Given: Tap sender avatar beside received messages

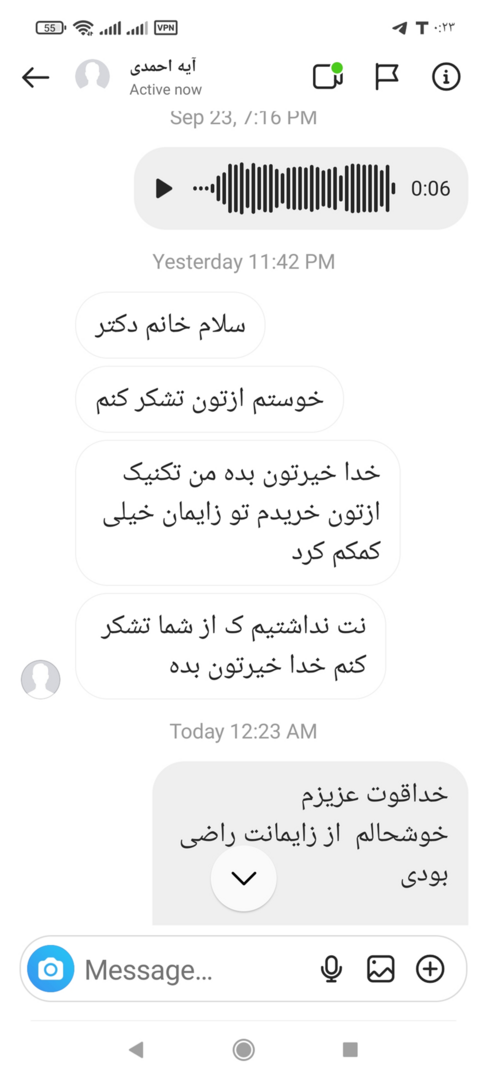Looking at the screenshot, I should (x=41, y=679).
